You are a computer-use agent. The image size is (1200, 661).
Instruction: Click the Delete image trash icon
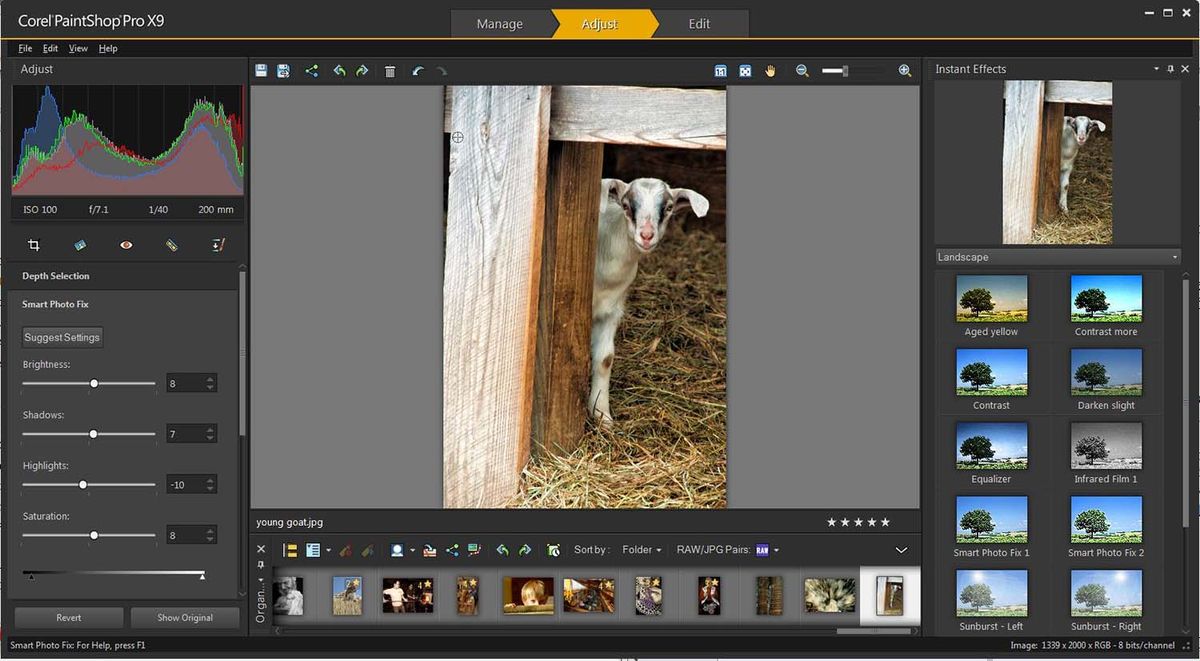point(390,70)
